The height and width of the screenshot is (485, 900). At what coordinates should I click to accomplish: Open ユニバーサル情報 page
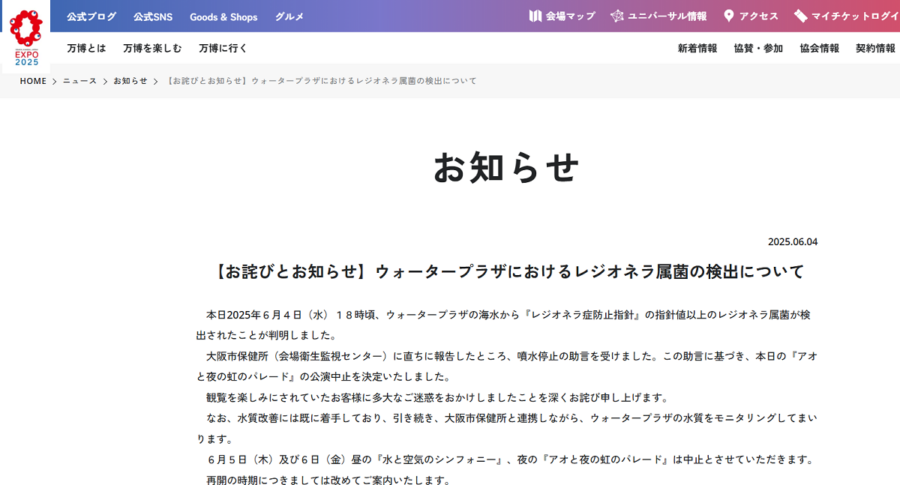coord(667,16)
